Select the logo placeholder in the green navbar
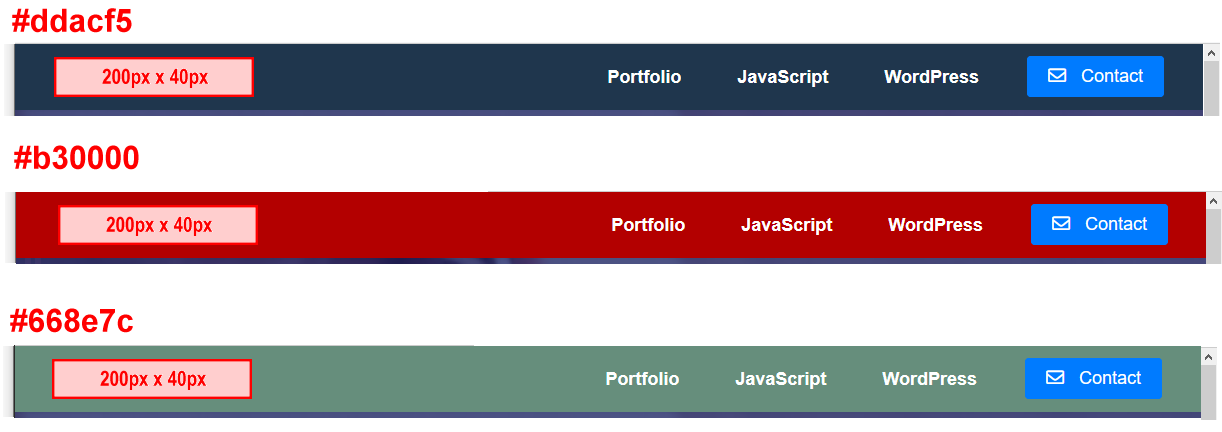The image size is (1222, 432). [152, 379]
